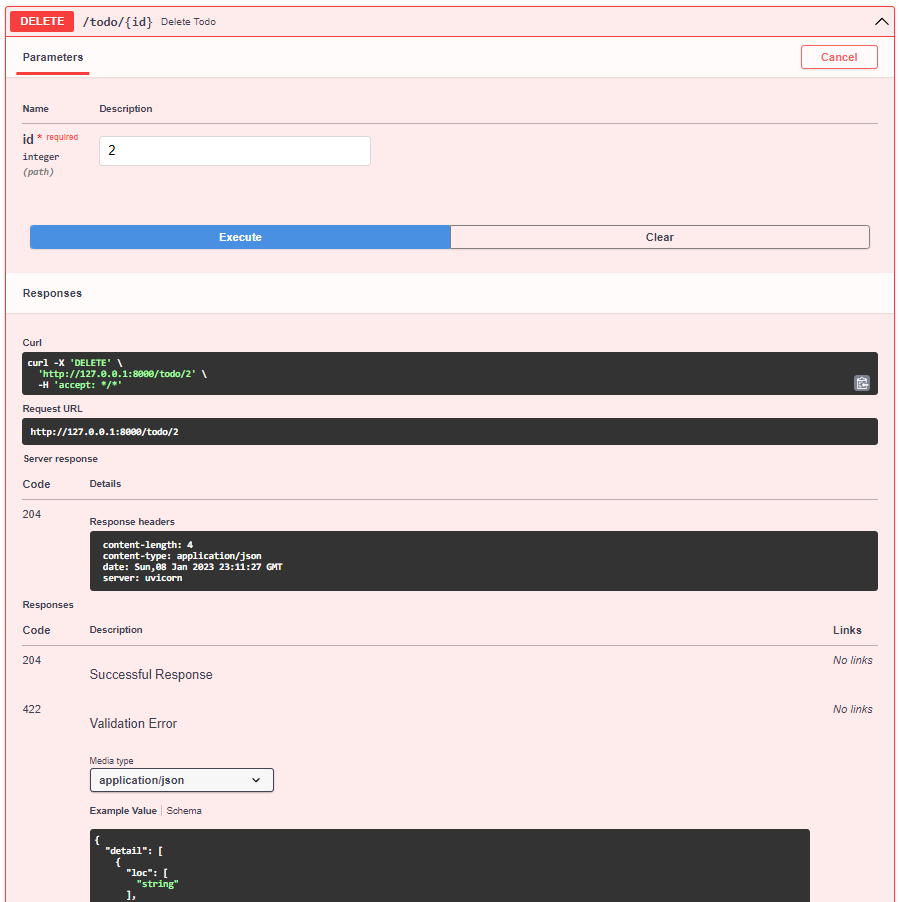This screenshot has width=900, height=902.
Task: Click the Response headers label
Action: [132, 521]
